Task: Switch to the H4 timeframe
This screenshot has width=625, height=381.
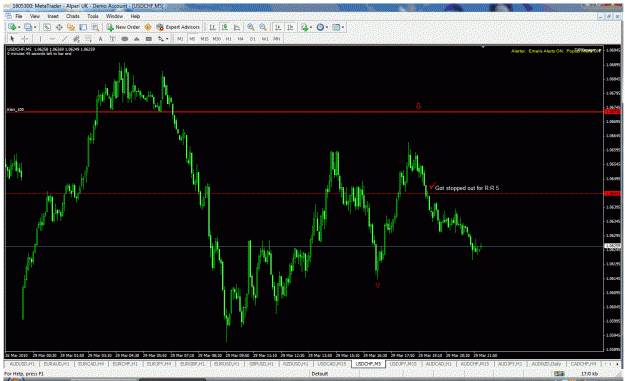Action: pyautogui.click(x=240, y=39)
